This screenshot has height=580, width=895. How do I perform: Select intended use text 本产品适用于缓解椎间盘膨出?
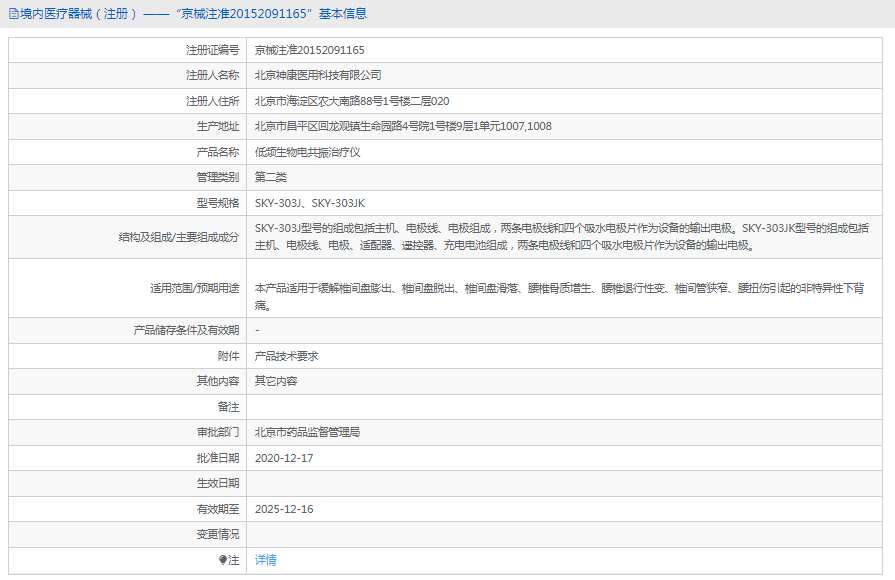559,297
